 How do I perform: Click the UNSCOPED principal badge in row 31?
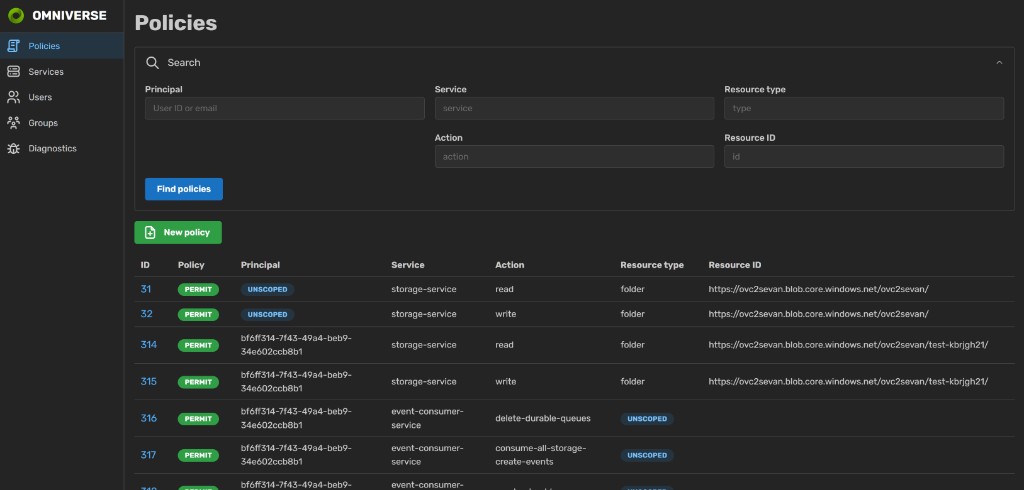point(267,289)
